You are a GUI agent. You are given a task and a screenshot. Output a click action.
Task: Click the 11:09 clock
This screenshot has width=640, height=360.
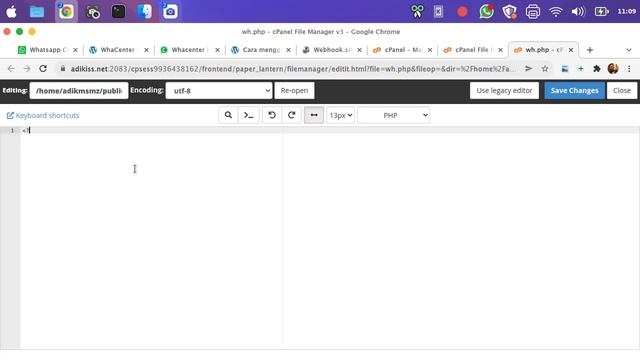627,11
